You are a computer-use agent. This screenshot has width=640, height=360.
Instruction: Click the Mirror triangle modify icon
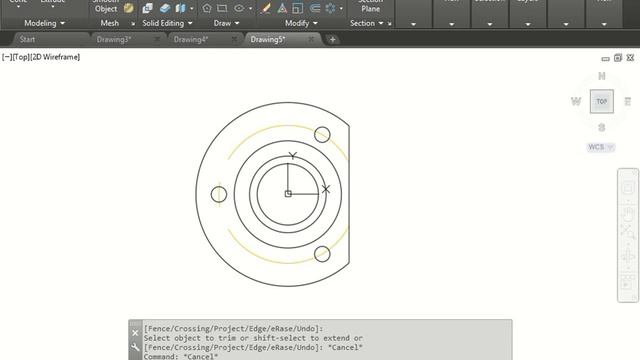[282, 8]
